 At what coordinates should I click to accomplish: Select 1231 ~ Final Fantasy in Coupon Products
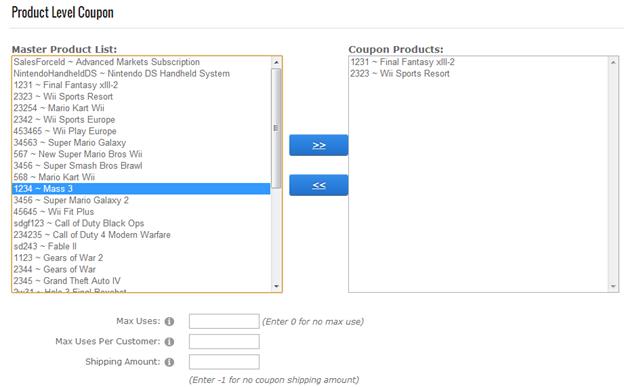click(x=478, y=62)
